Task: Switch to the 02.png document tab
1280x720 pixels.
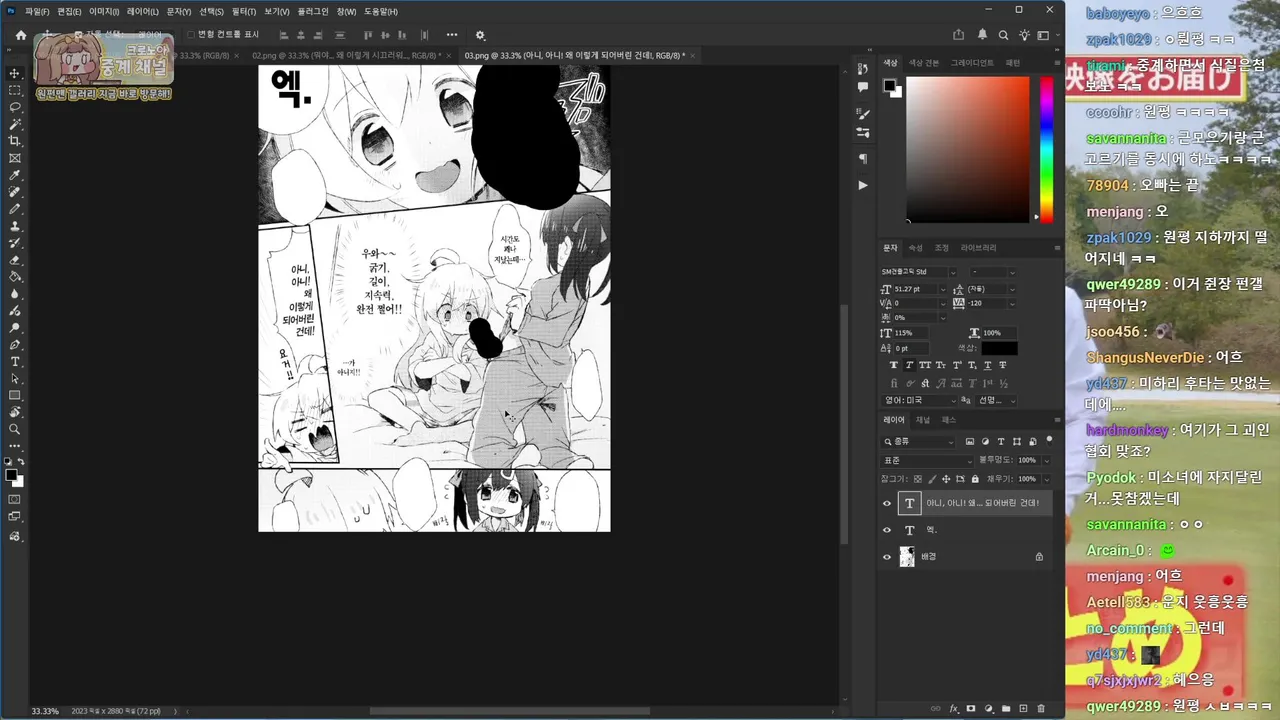Action: 346,55
